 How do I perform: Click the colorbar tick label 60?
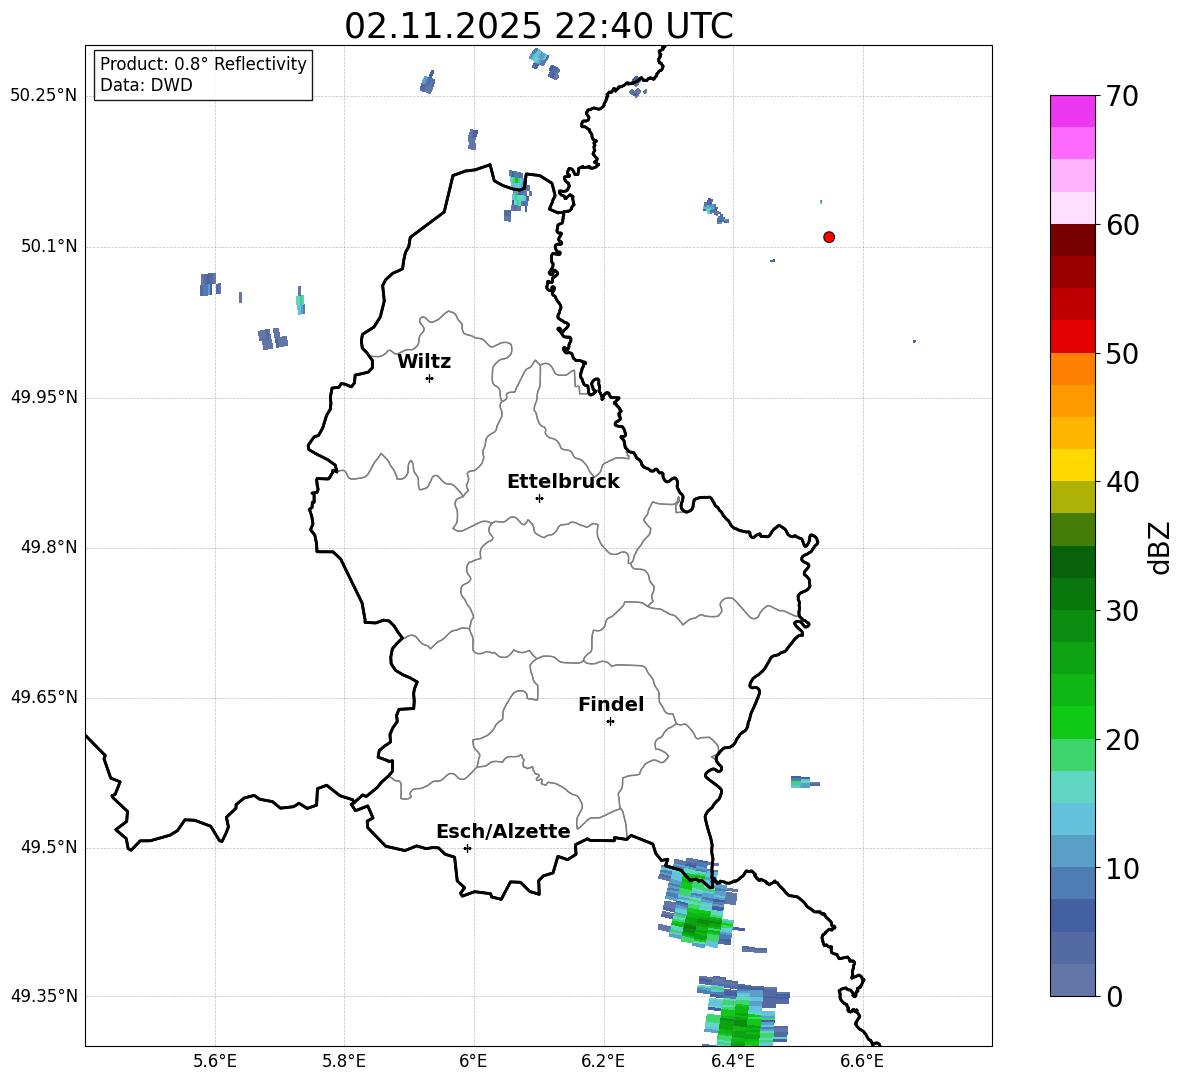pyautogui.click(x=1122, y=225)
